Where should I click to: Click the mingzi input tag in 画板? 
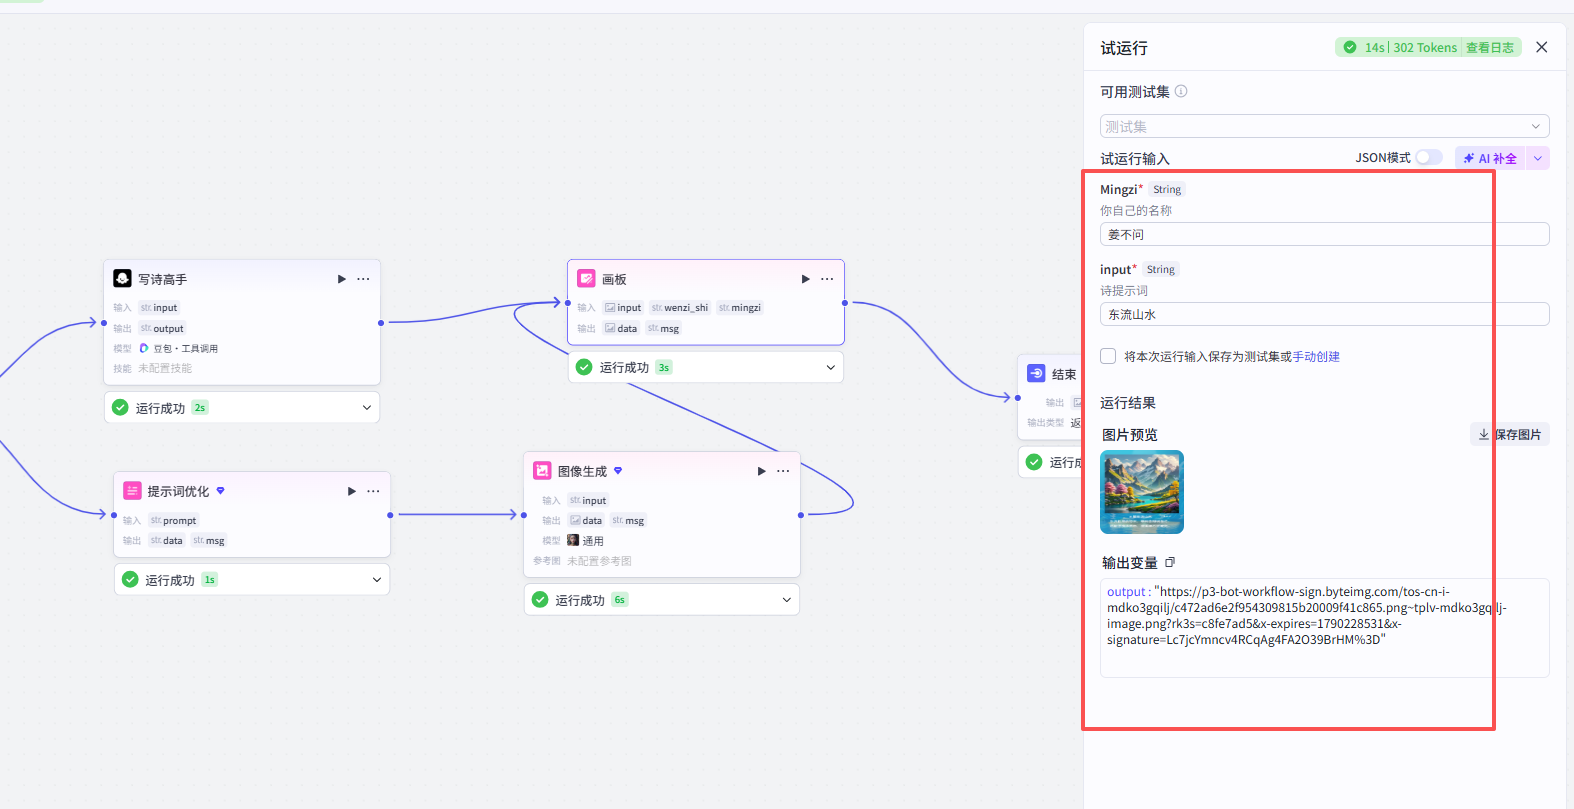tap(739, 307)
